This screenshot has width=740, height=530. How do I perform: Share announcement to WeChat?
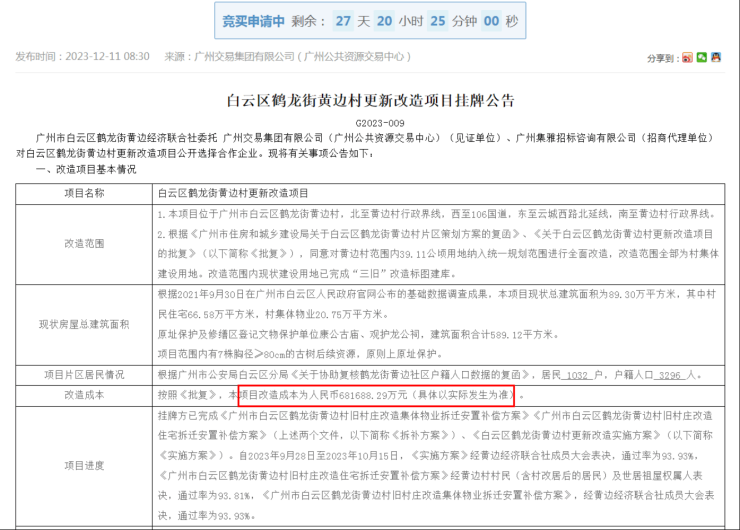[702, 58]
